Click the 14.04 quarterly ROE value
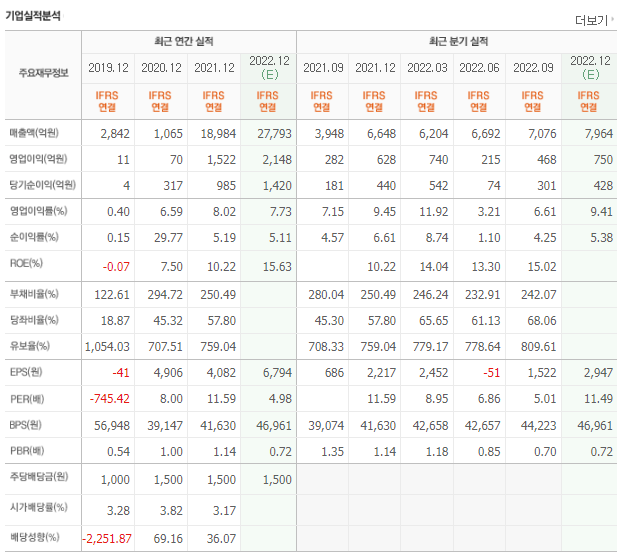Viewport: 627px width, 558px height. click(434, 267)
